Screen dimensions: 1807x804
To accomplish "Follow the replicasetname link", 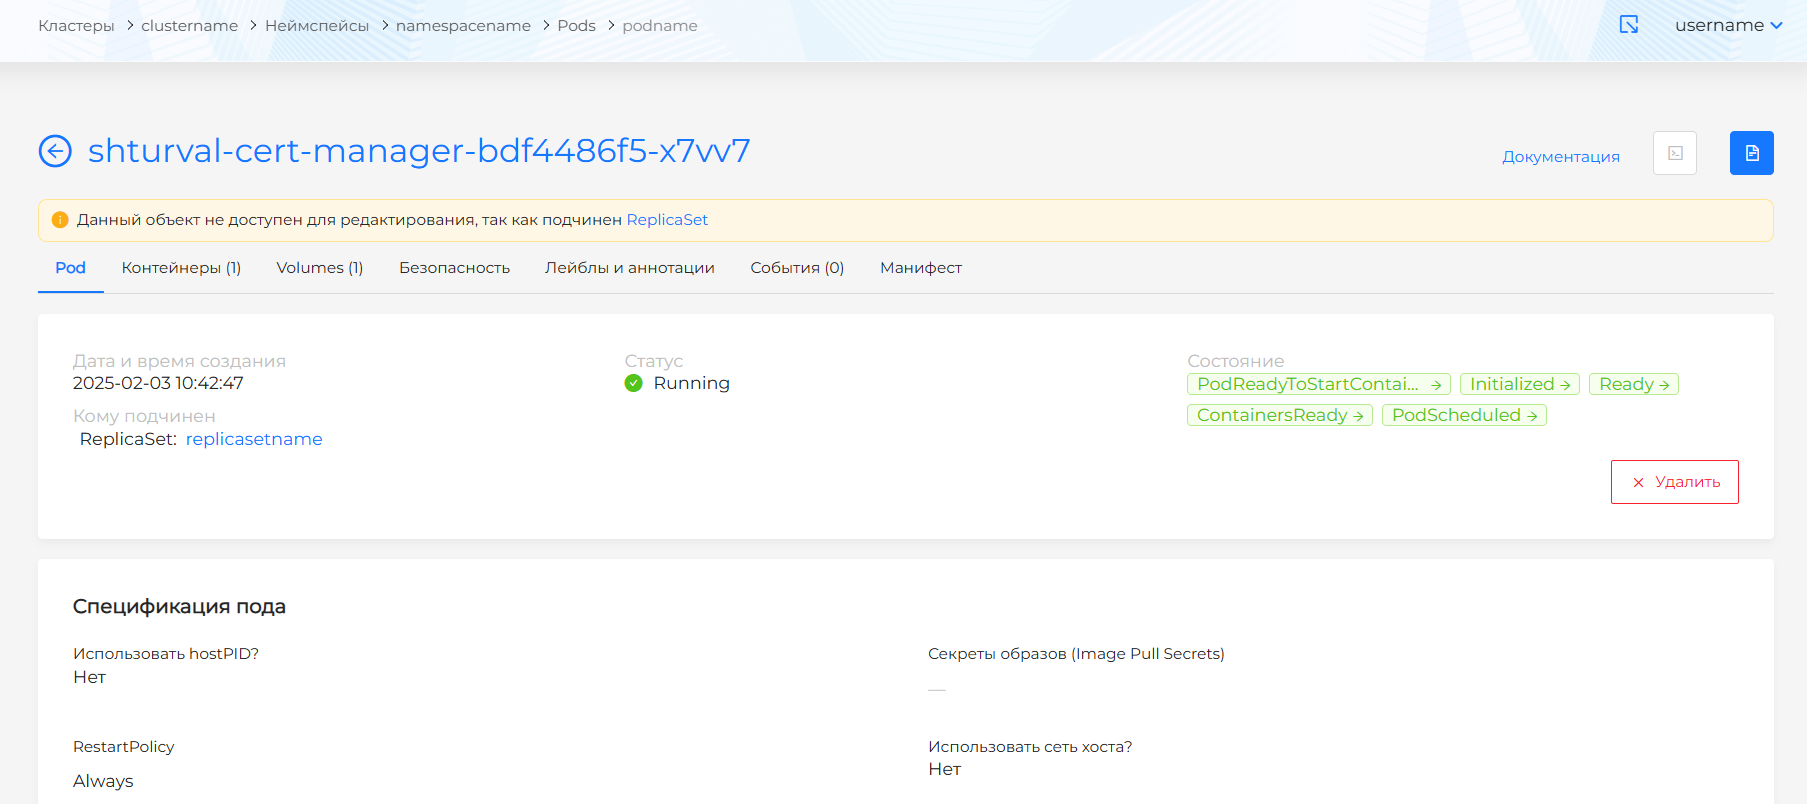I will point(254,439).
